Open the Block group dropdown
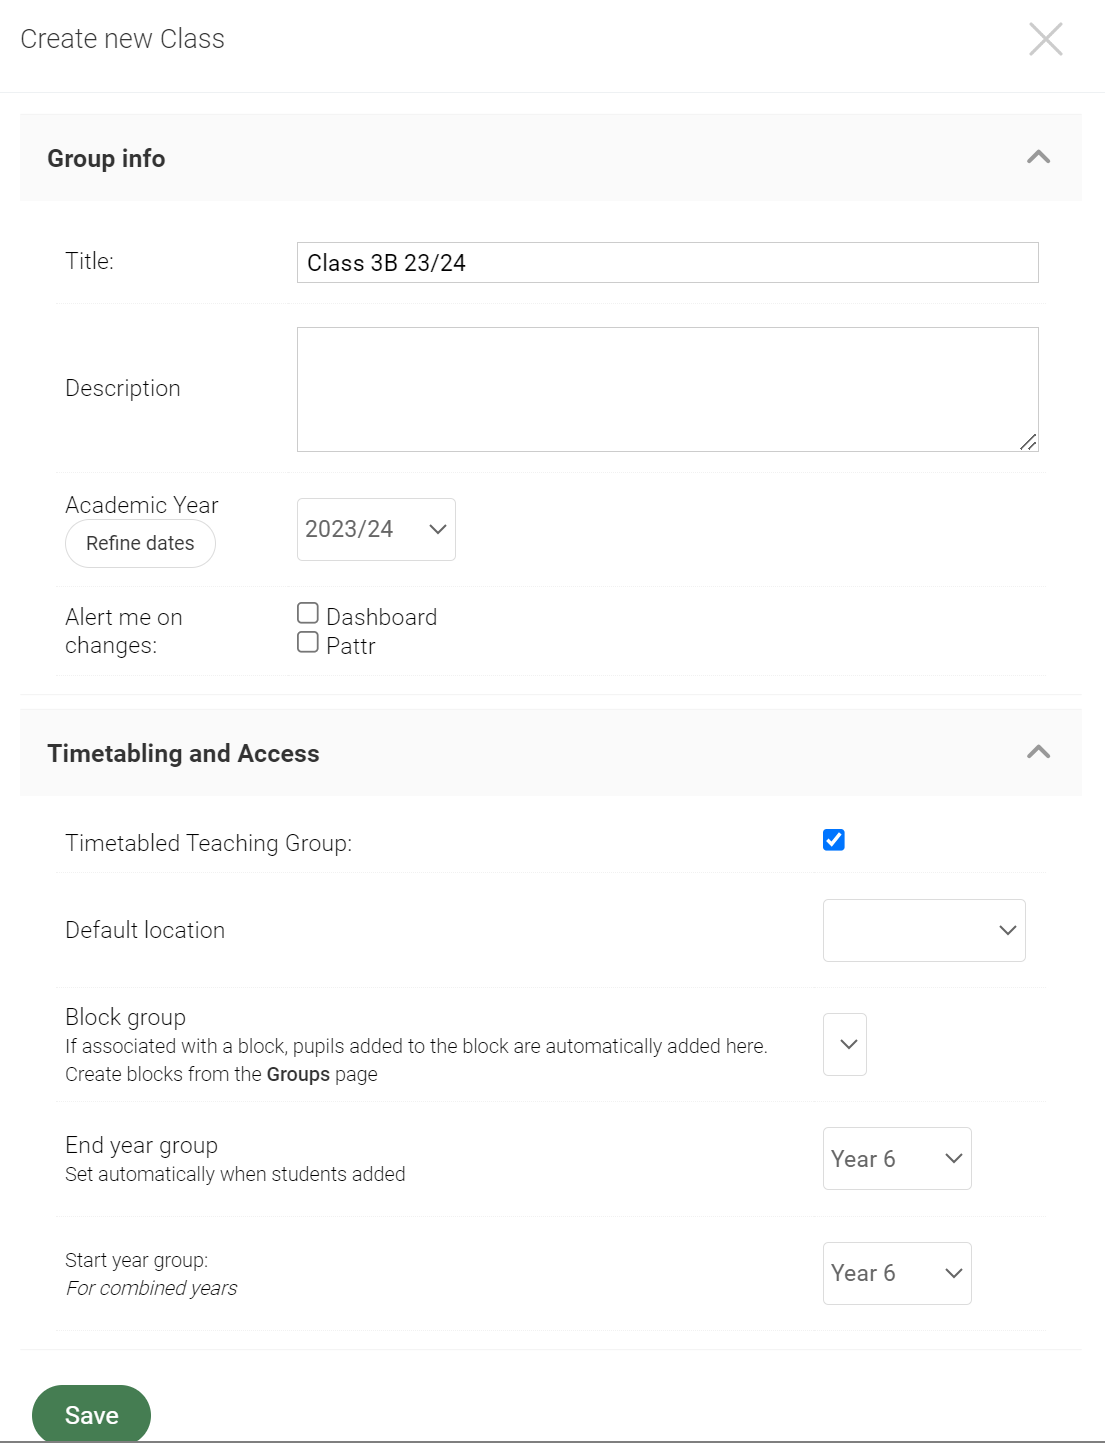Screen dimensions: 1105x1443 coord(845,1044)
